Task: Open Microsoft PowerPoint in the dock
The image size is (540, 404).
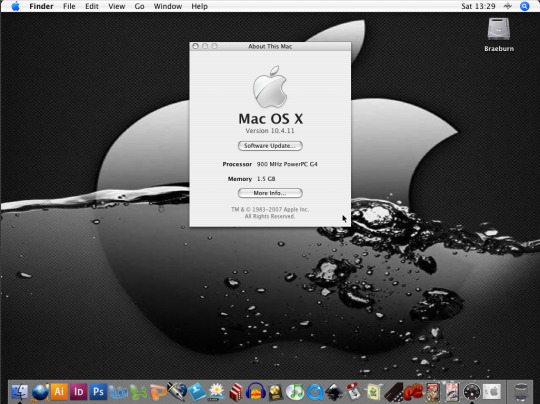Action: (157, 392)
